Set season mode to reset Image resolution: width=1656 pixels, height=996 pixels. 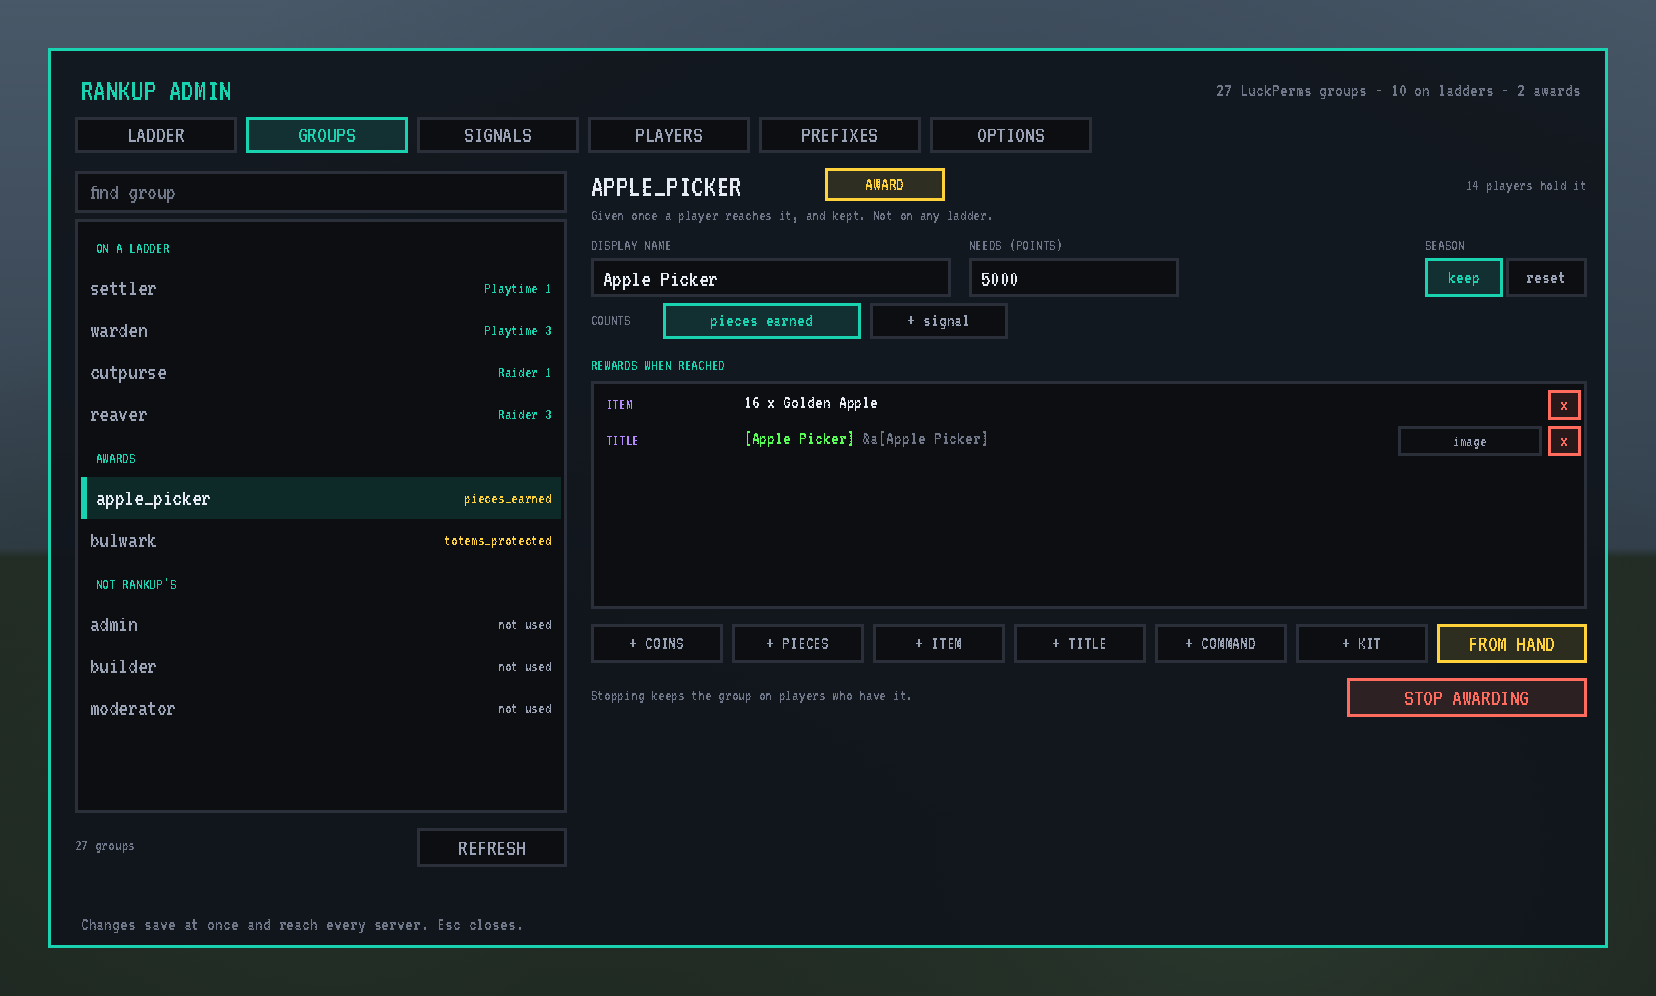point(1545,278)
